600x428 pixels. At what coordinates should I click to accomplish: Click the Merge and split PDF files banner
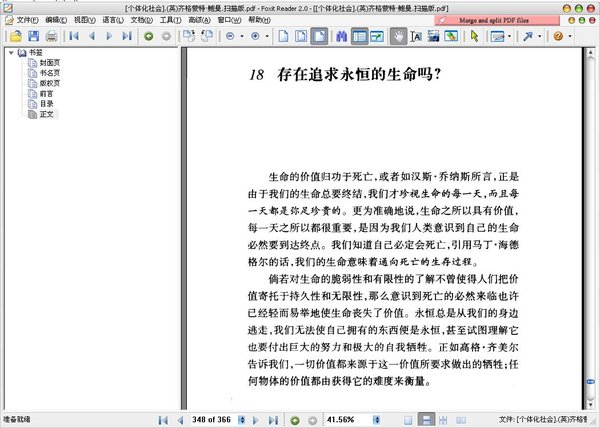(x=497, y=20)
